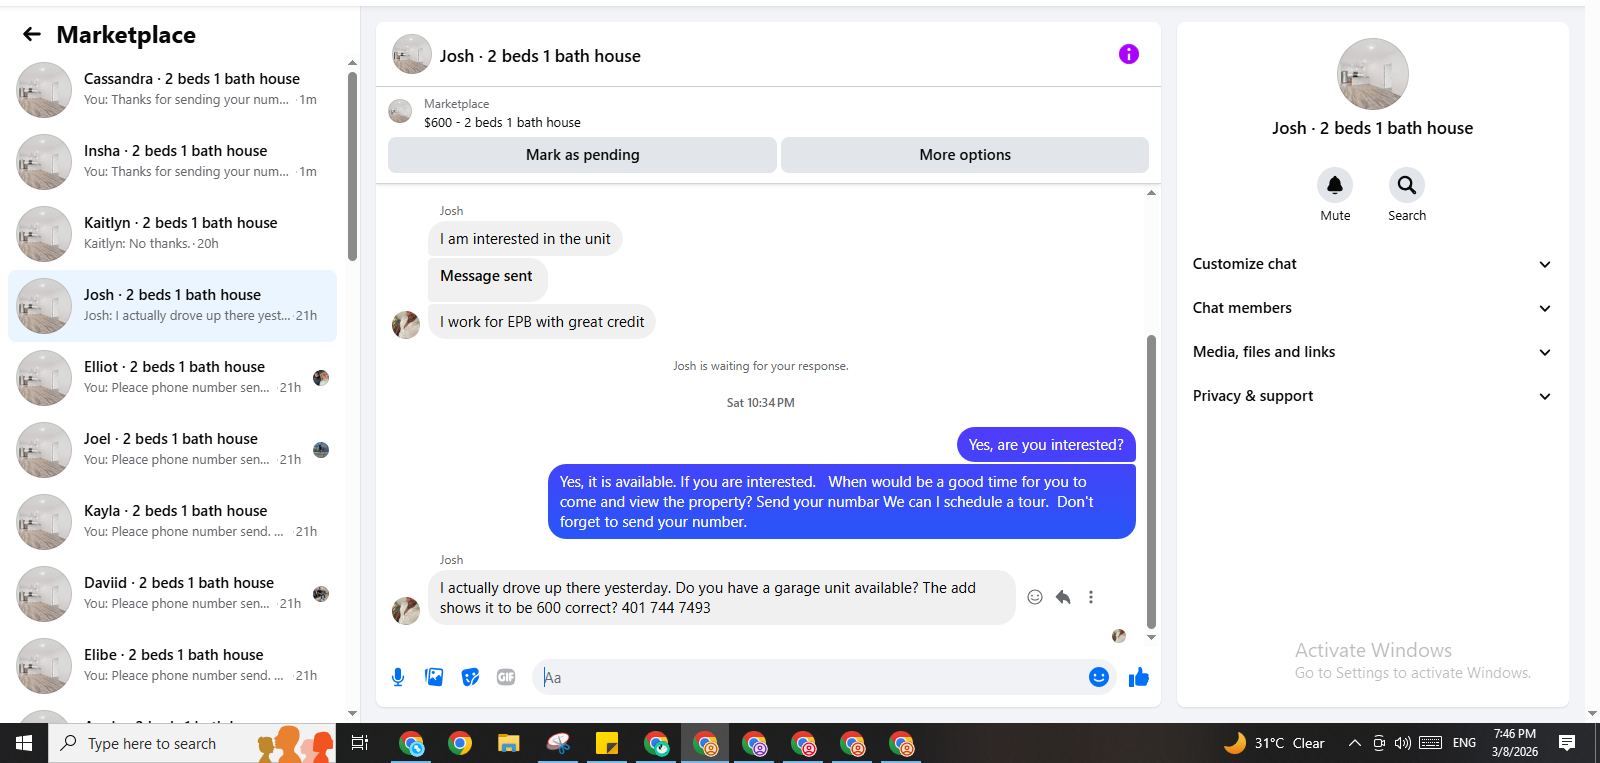The height and width of the screenshot is (763, 1600).
Task: React to Josh's last message with emoji
Action: [1035, 597]
